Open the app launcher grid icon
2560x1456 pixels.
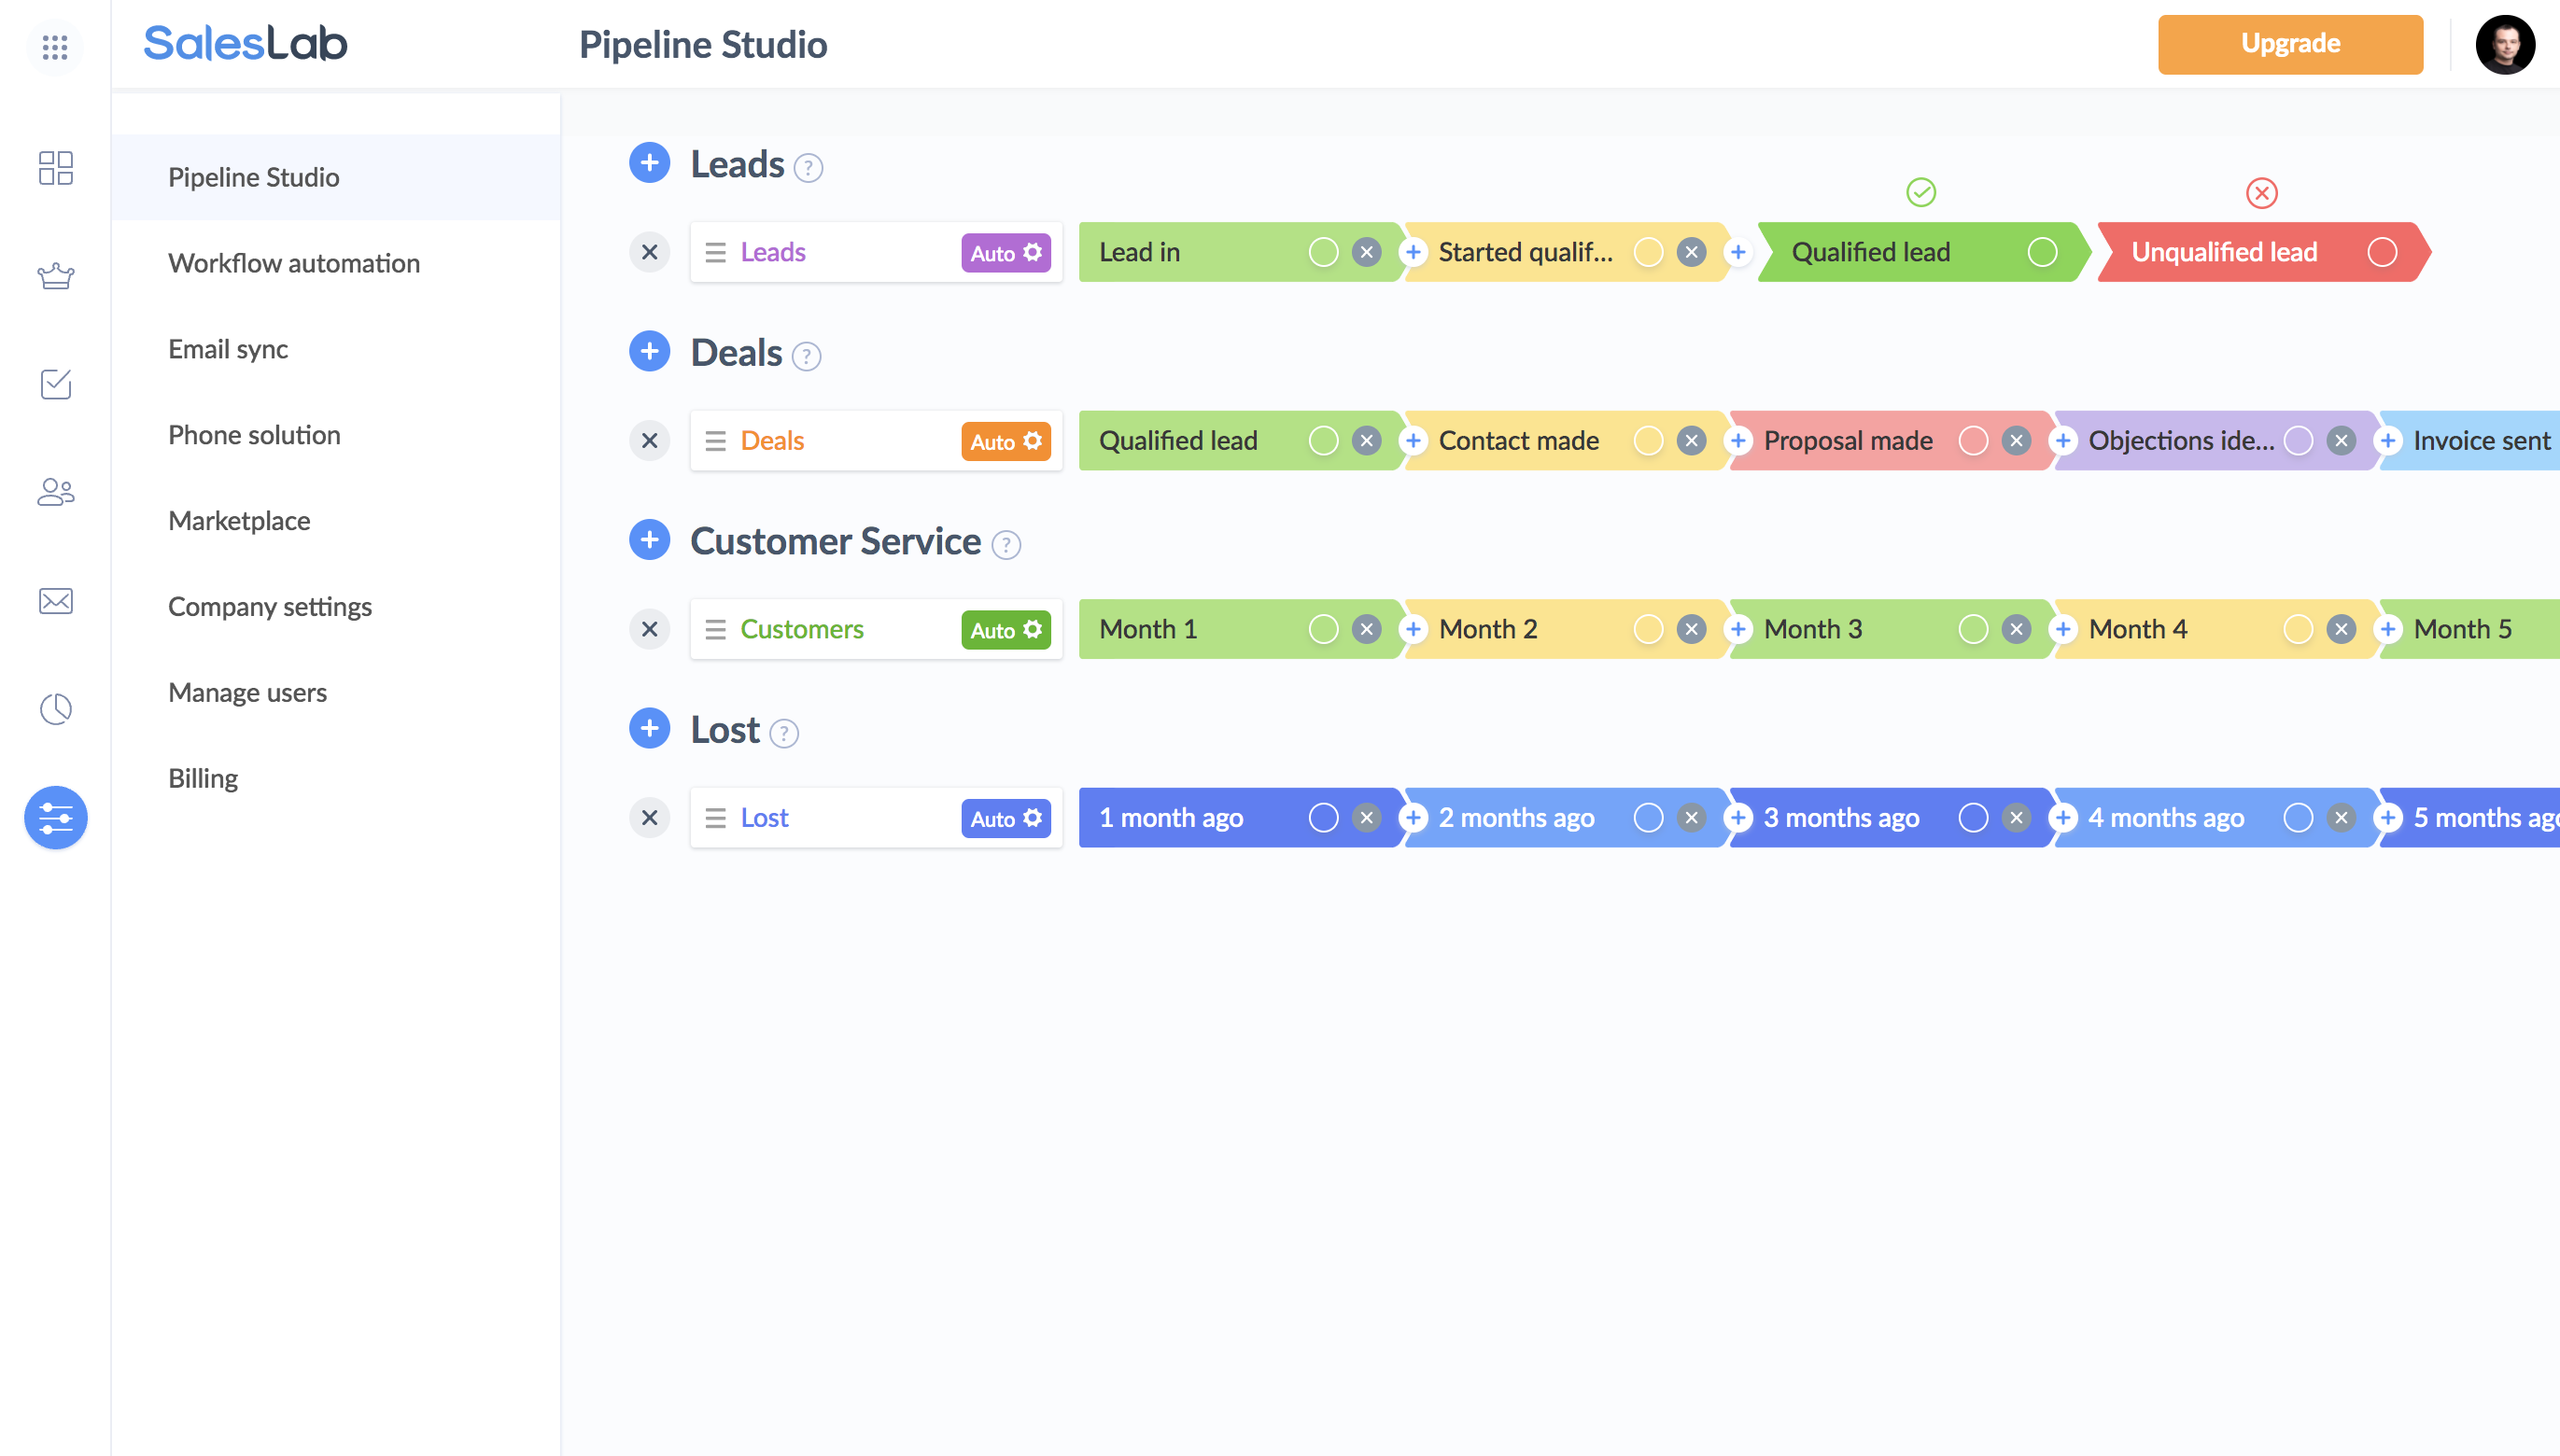pos(55,47)
